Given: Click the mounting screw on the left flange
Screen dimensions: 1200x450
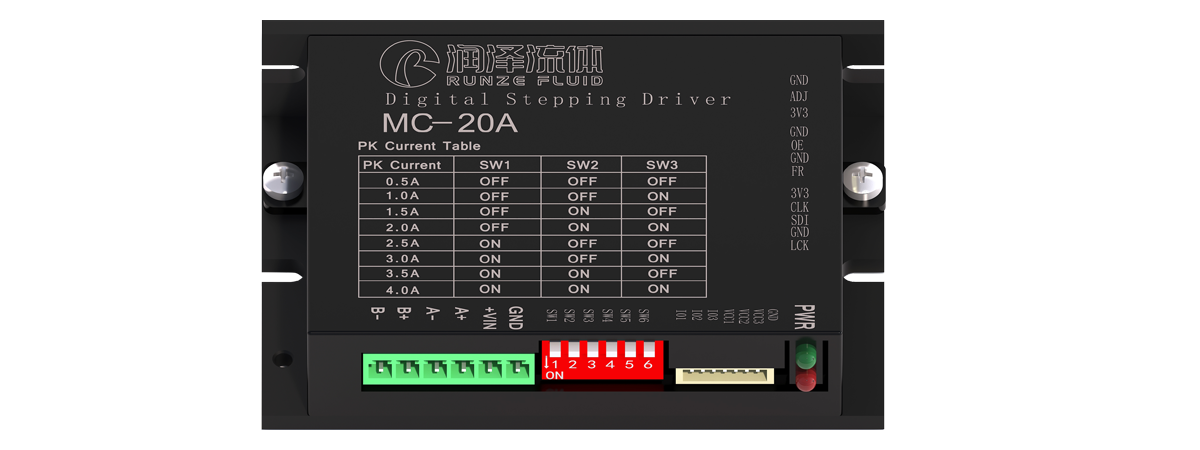Looking at the screenshot, I should (x=281, y=180).
